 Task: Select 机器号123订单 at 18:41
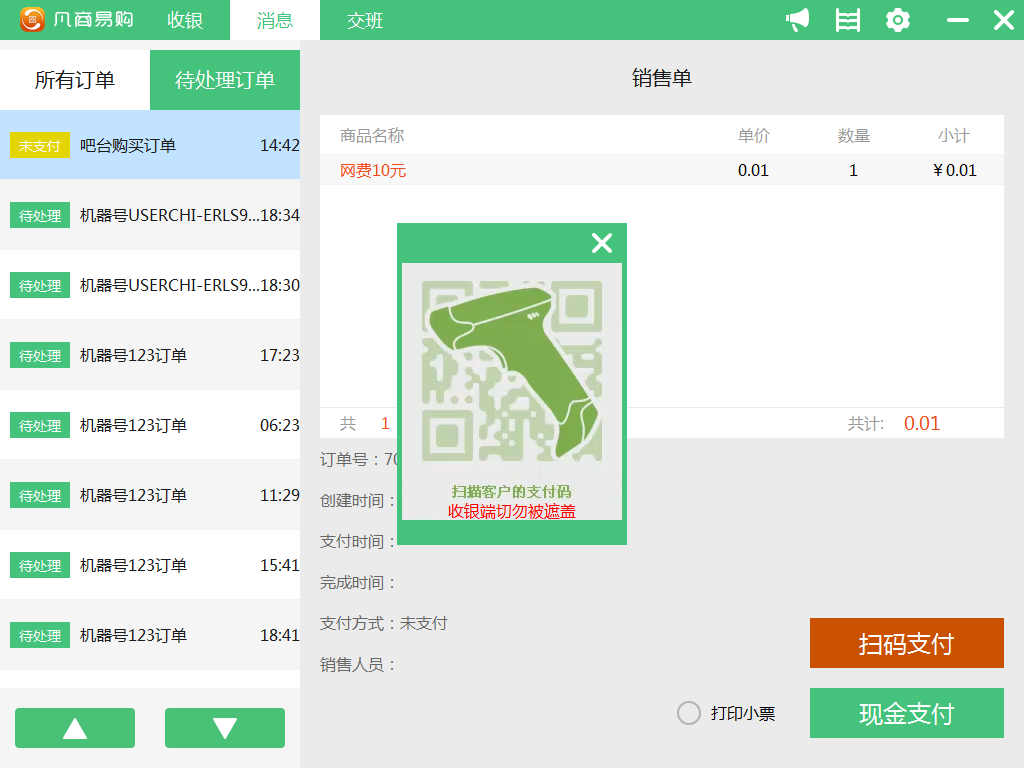pyautogui.click(x=150, y=635)
